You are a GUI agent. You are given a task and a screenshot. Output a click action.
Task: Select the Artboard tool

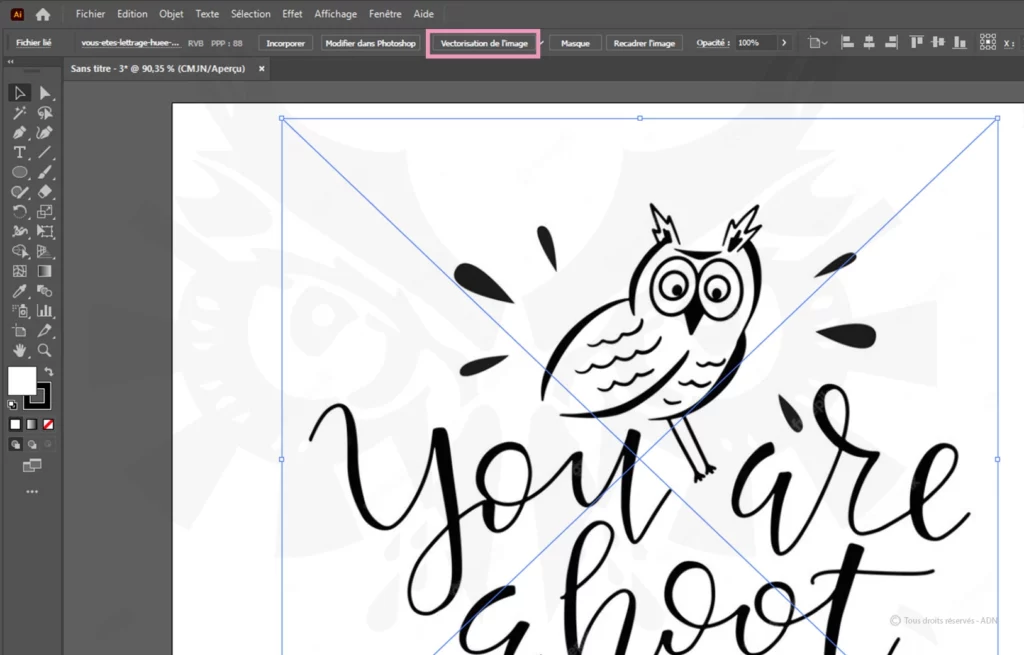pyautogui.click(x=20, y=330)
